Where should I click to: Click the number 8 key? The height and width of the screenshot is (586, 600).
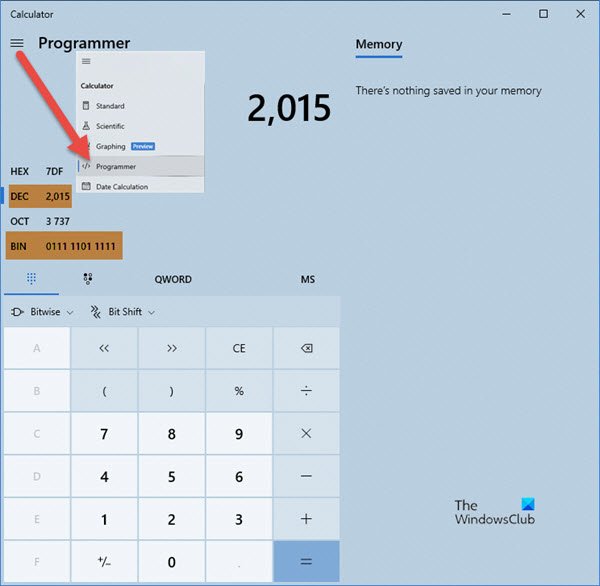pyautogui.click(x=171, y=434)
